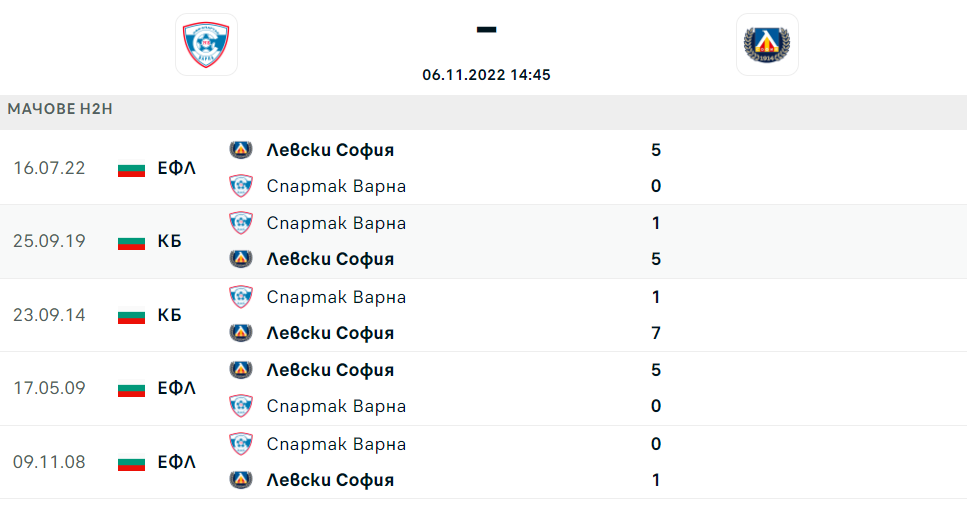Open Spartak Varna crest in match header
Screen dimensions: 967x519
pyautogui.click(x=207, y=44)
